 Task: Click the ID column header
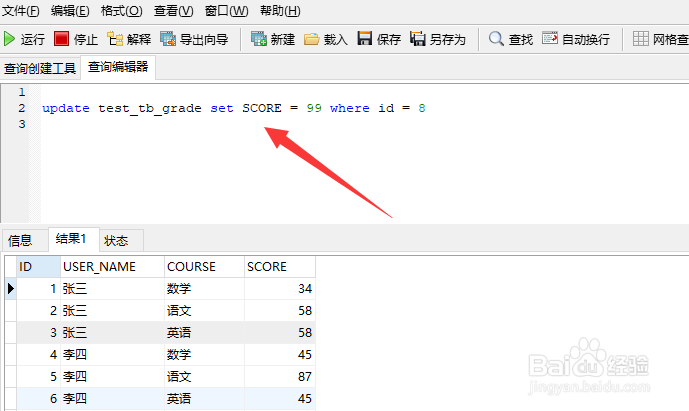coord(39,266)
